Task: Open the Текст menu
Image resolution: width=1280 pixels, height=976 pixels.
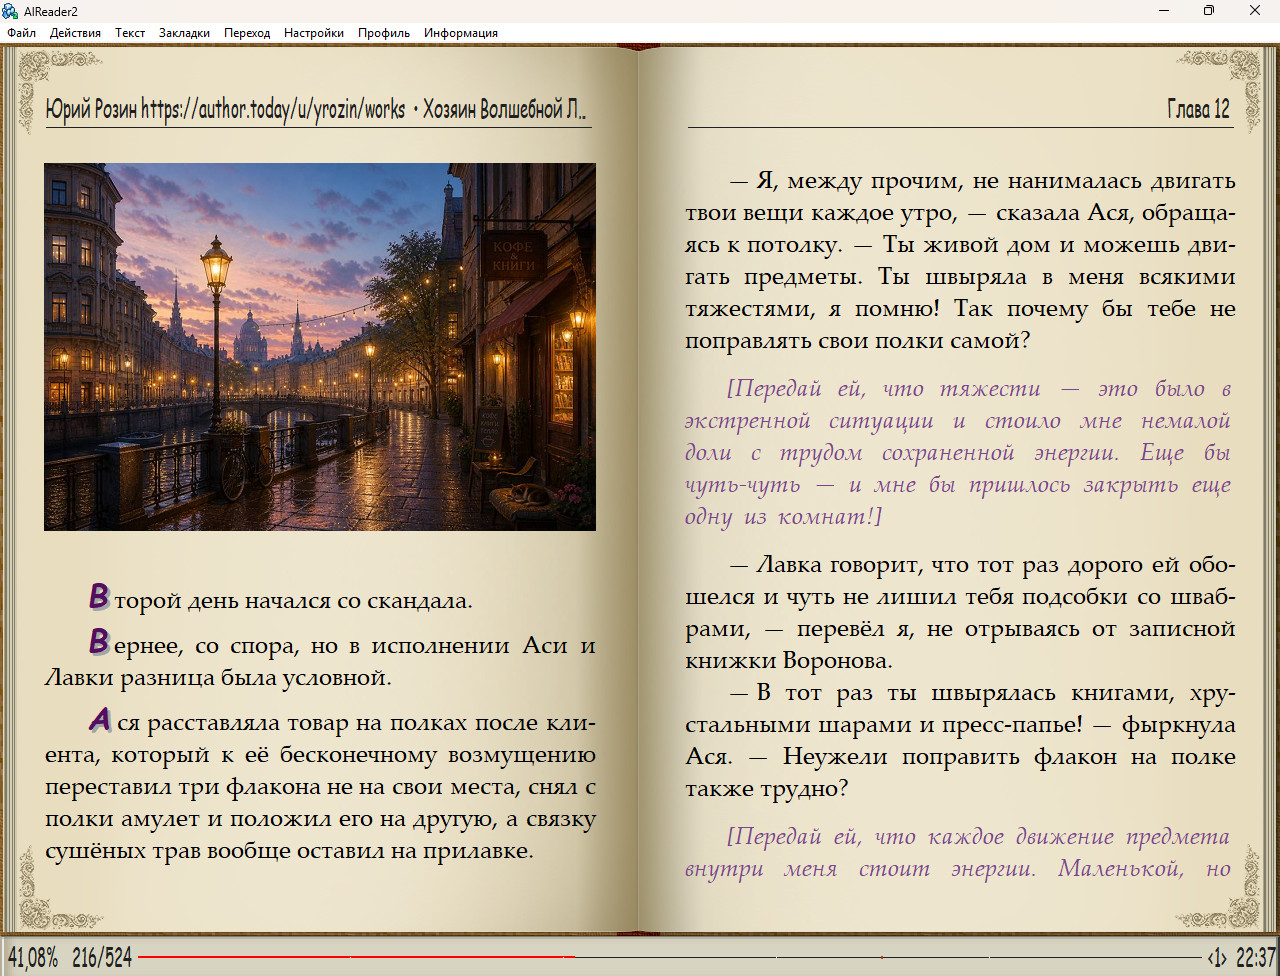Action: coord(130,33)
